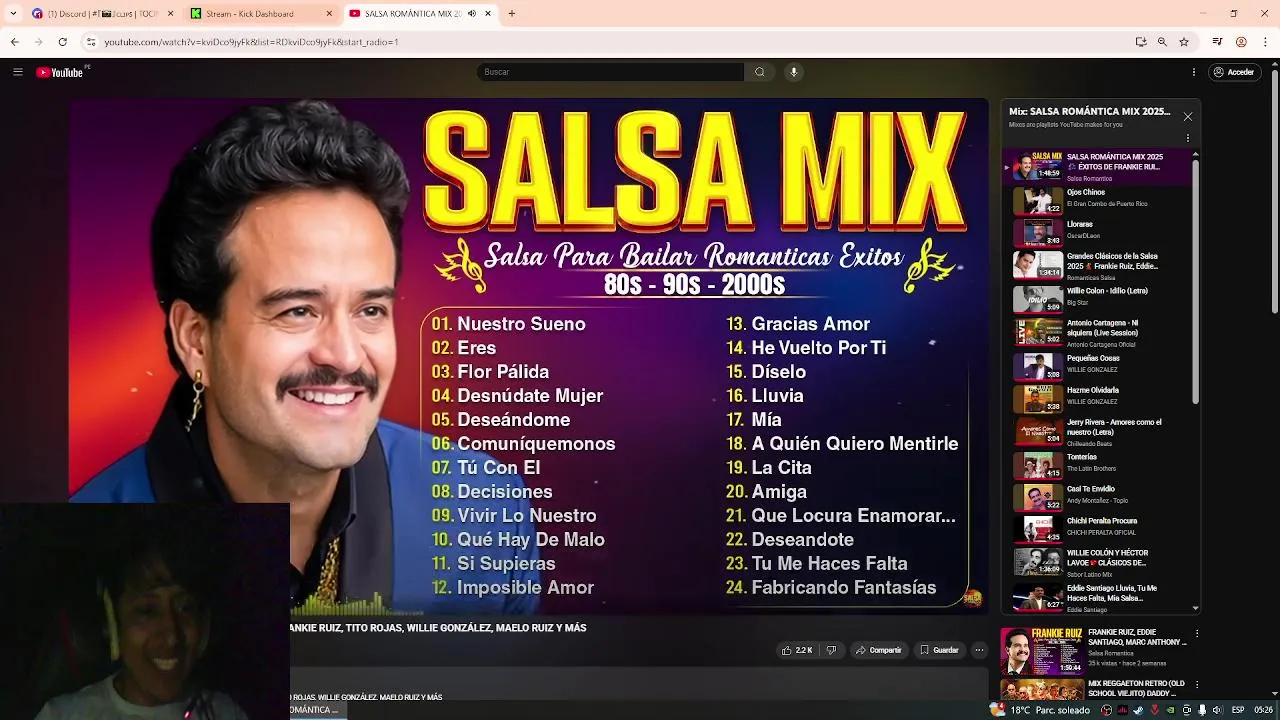This screenshot has height=720, width=1280.
Task: Reload the page with refresh icon
Action: pos(62,42)
